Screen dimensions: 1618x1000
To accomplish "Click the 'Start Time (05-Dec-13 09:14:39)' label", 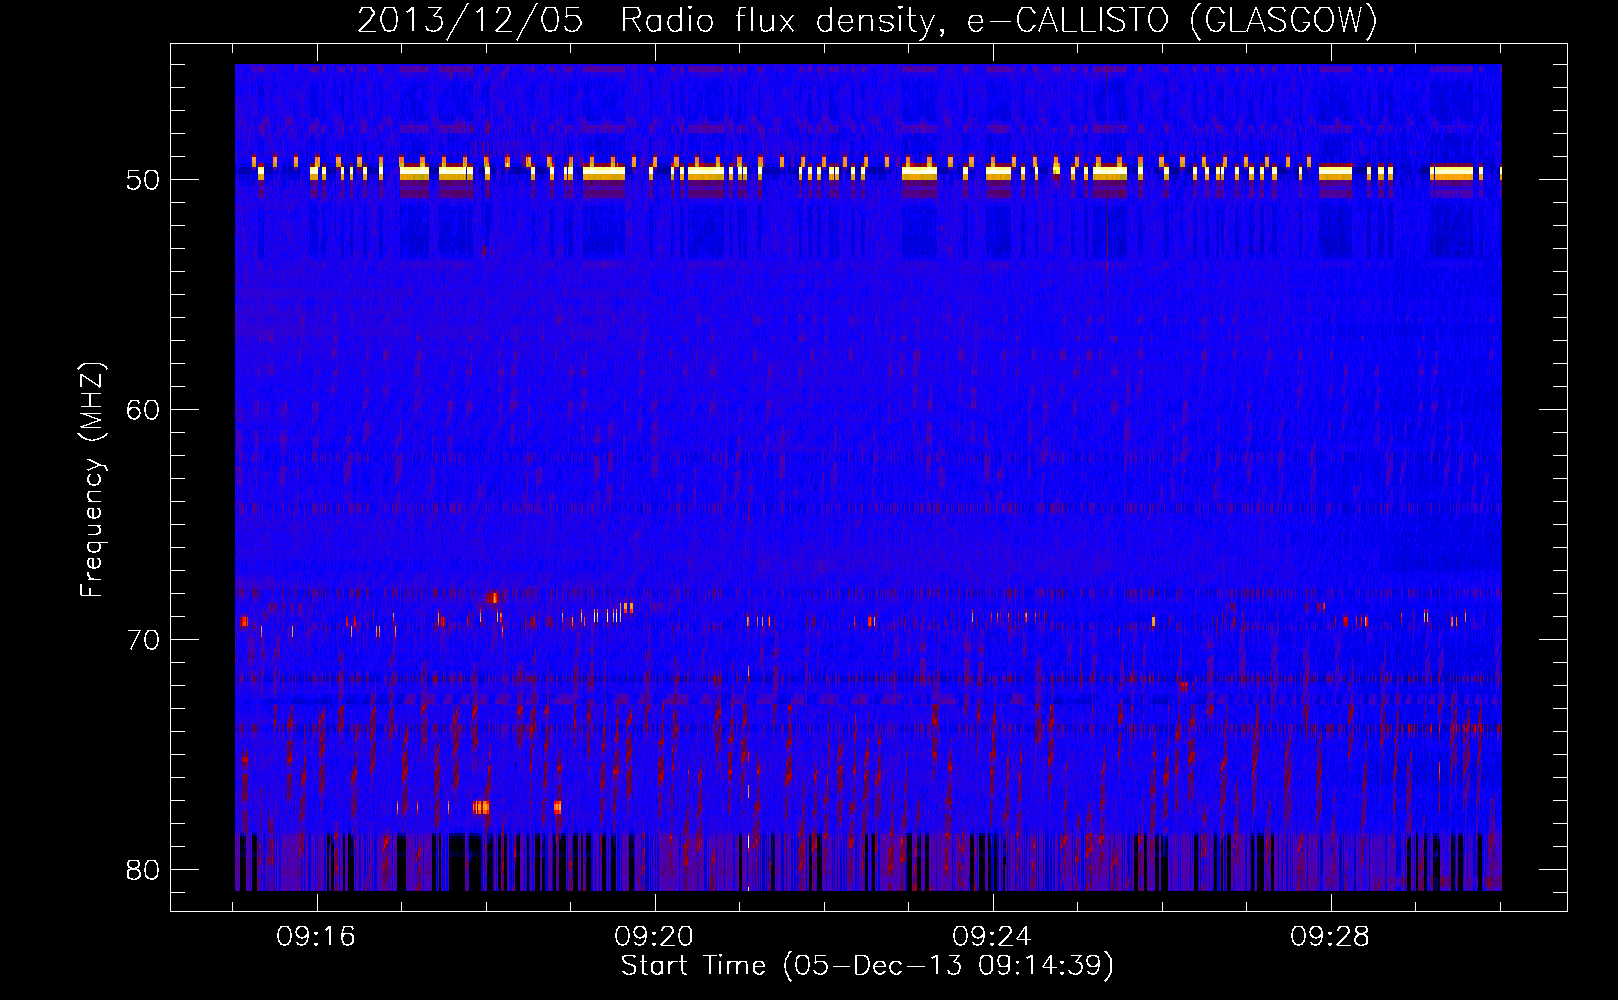I will (x=867, y=966).
